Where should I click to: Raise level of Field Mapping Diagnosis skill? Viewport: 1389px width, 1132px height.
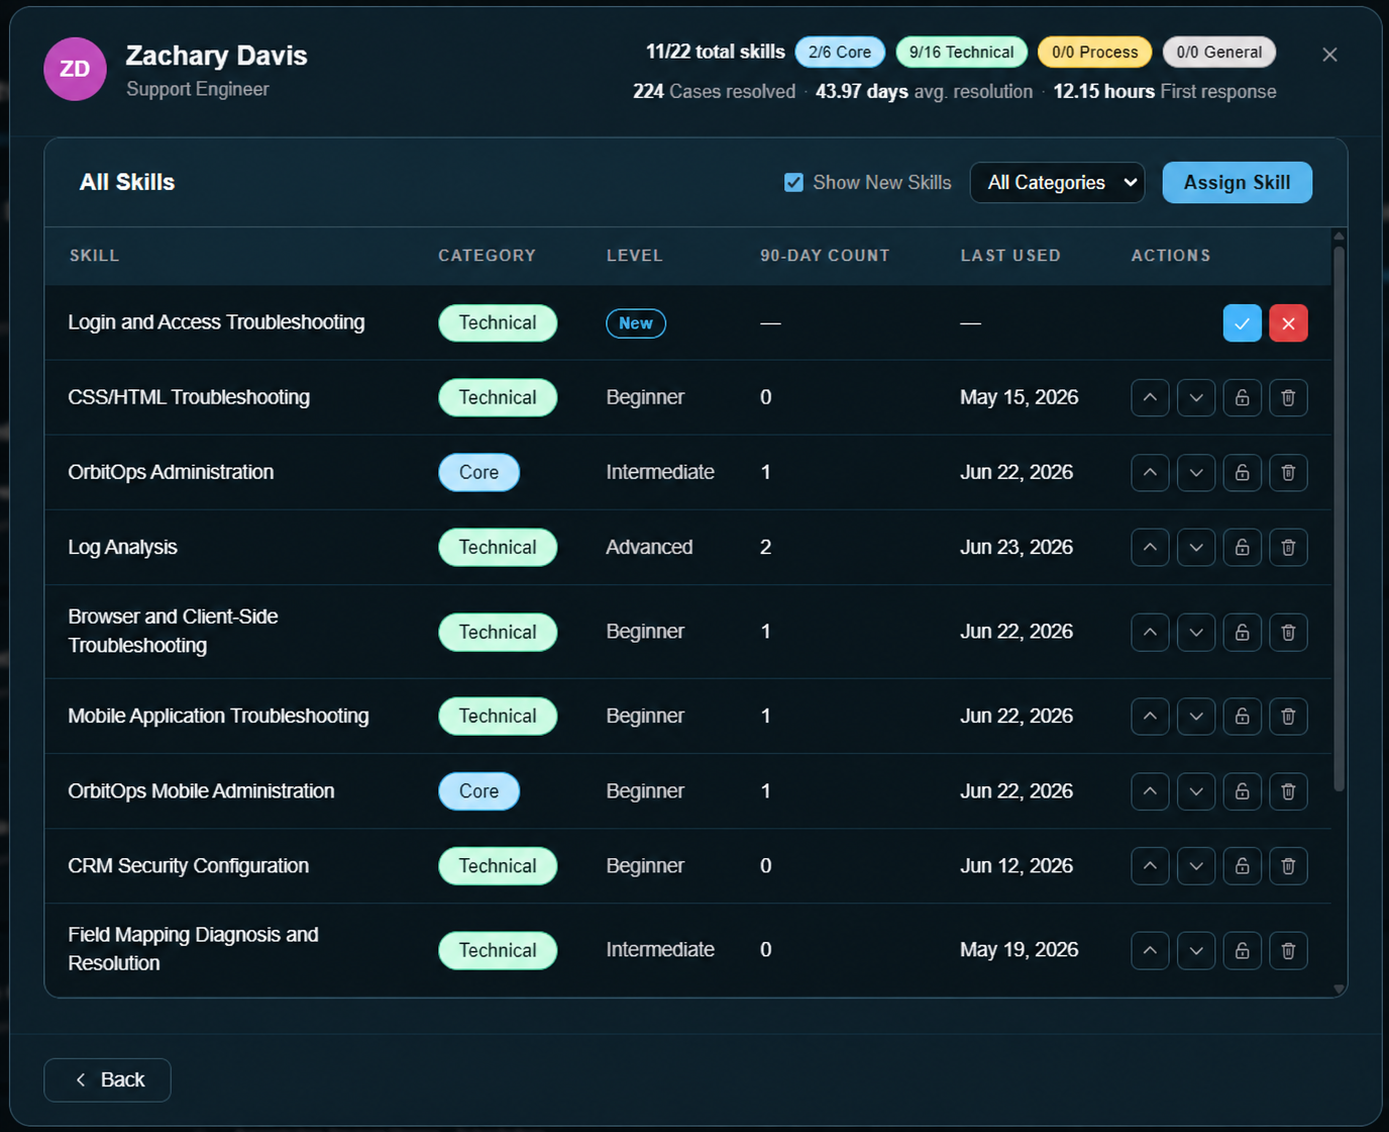[1150, 950]
